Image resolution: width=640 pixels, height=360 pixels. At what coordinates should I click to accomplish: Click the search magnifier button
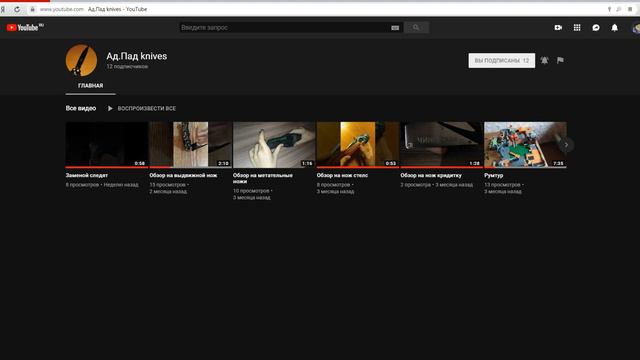[x=416, y=27]
